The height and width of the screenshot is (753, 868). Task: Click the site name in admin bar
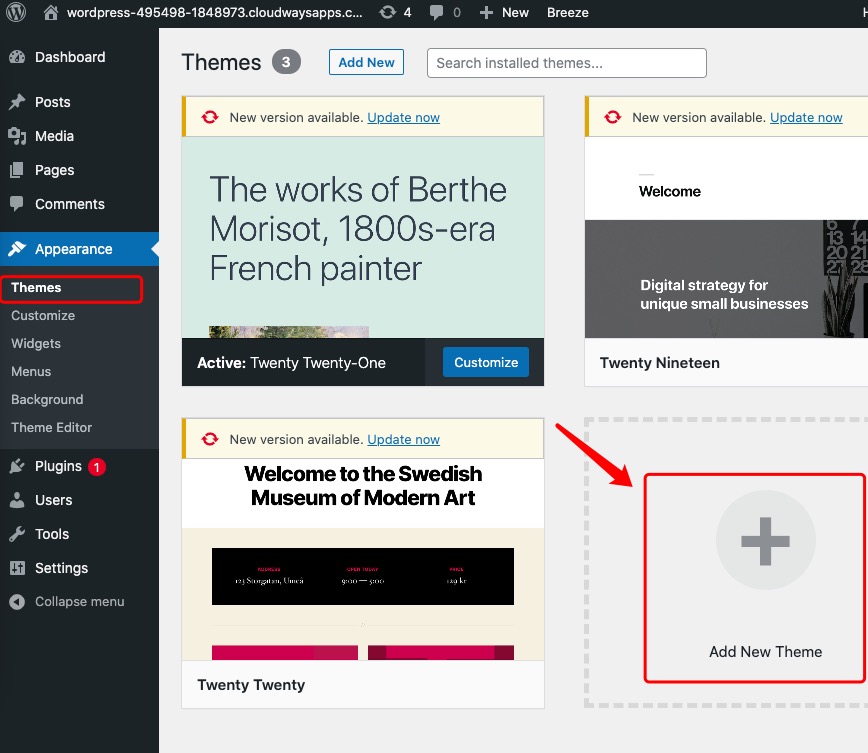click(x=215, y=12)
